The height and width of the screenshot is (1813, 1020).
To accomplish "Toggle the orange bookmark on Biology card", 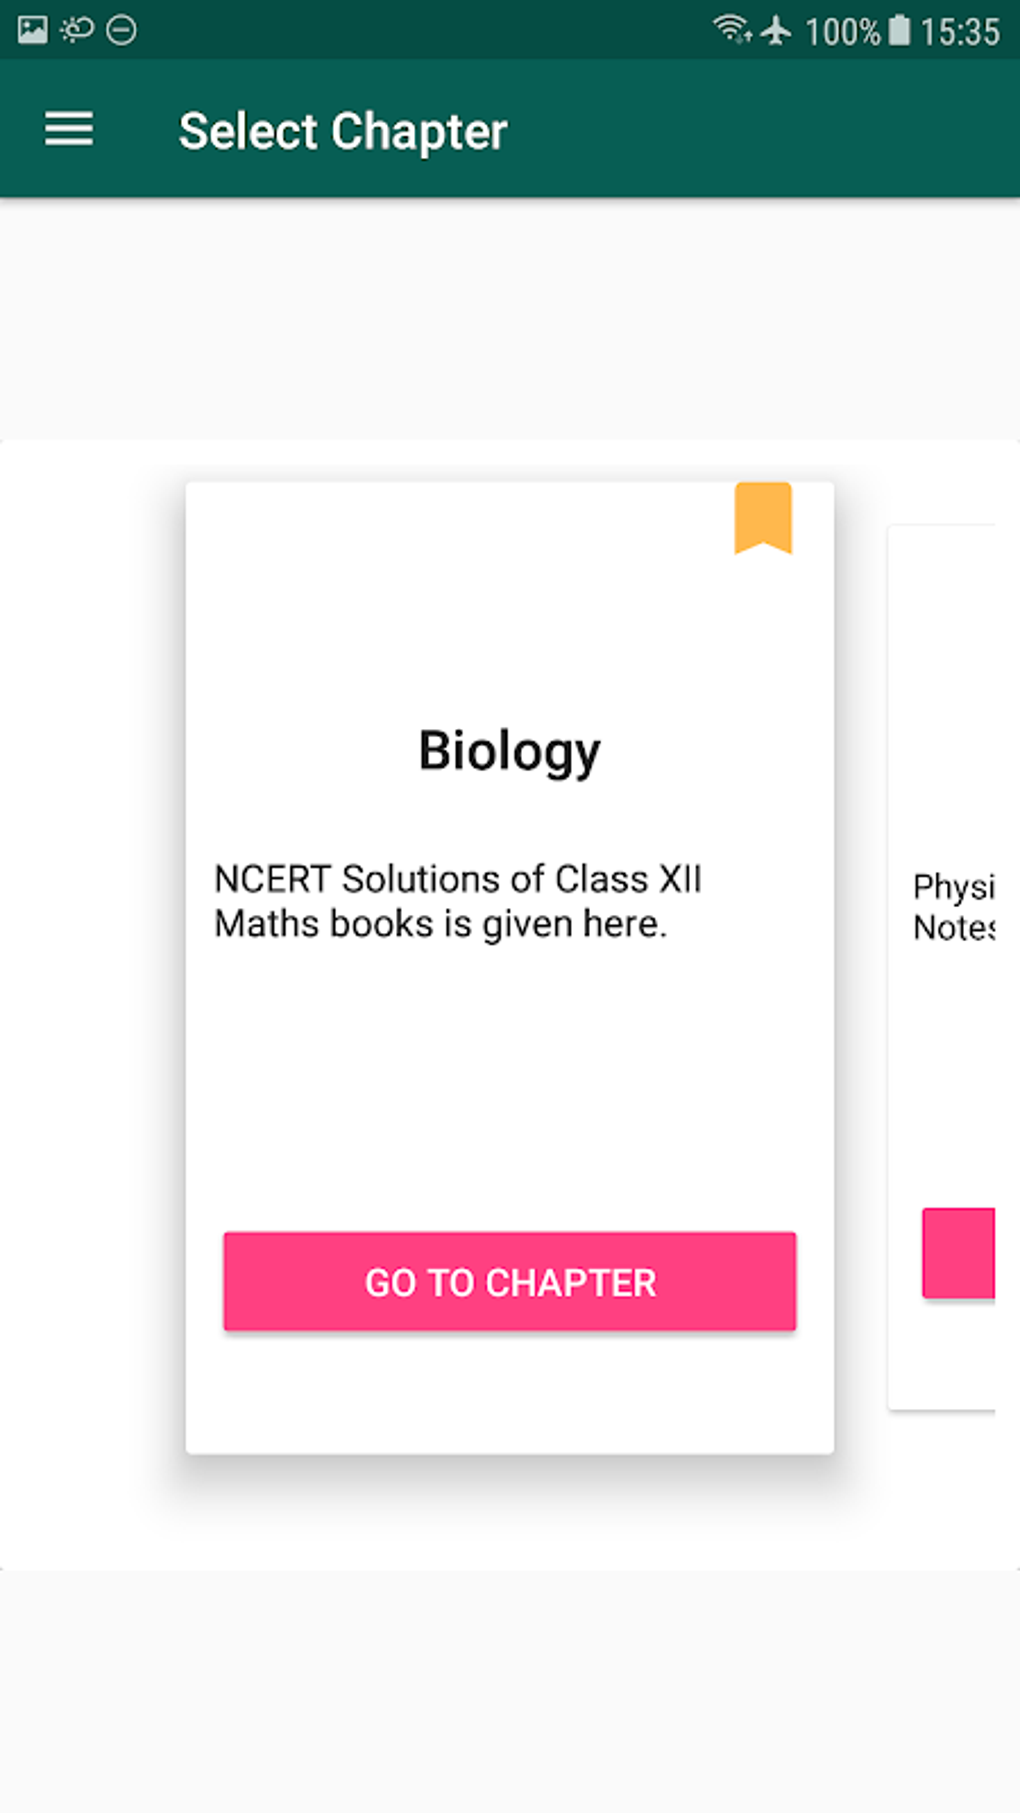I will click(763, 517).
